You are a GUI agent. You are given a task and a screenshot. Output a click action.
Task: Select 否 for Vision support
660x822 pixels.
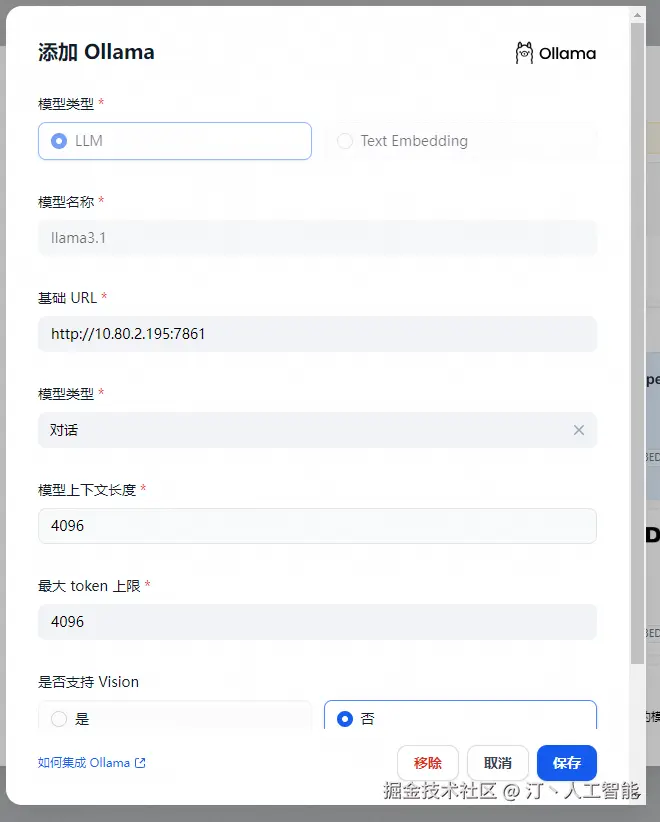(460, 715)
